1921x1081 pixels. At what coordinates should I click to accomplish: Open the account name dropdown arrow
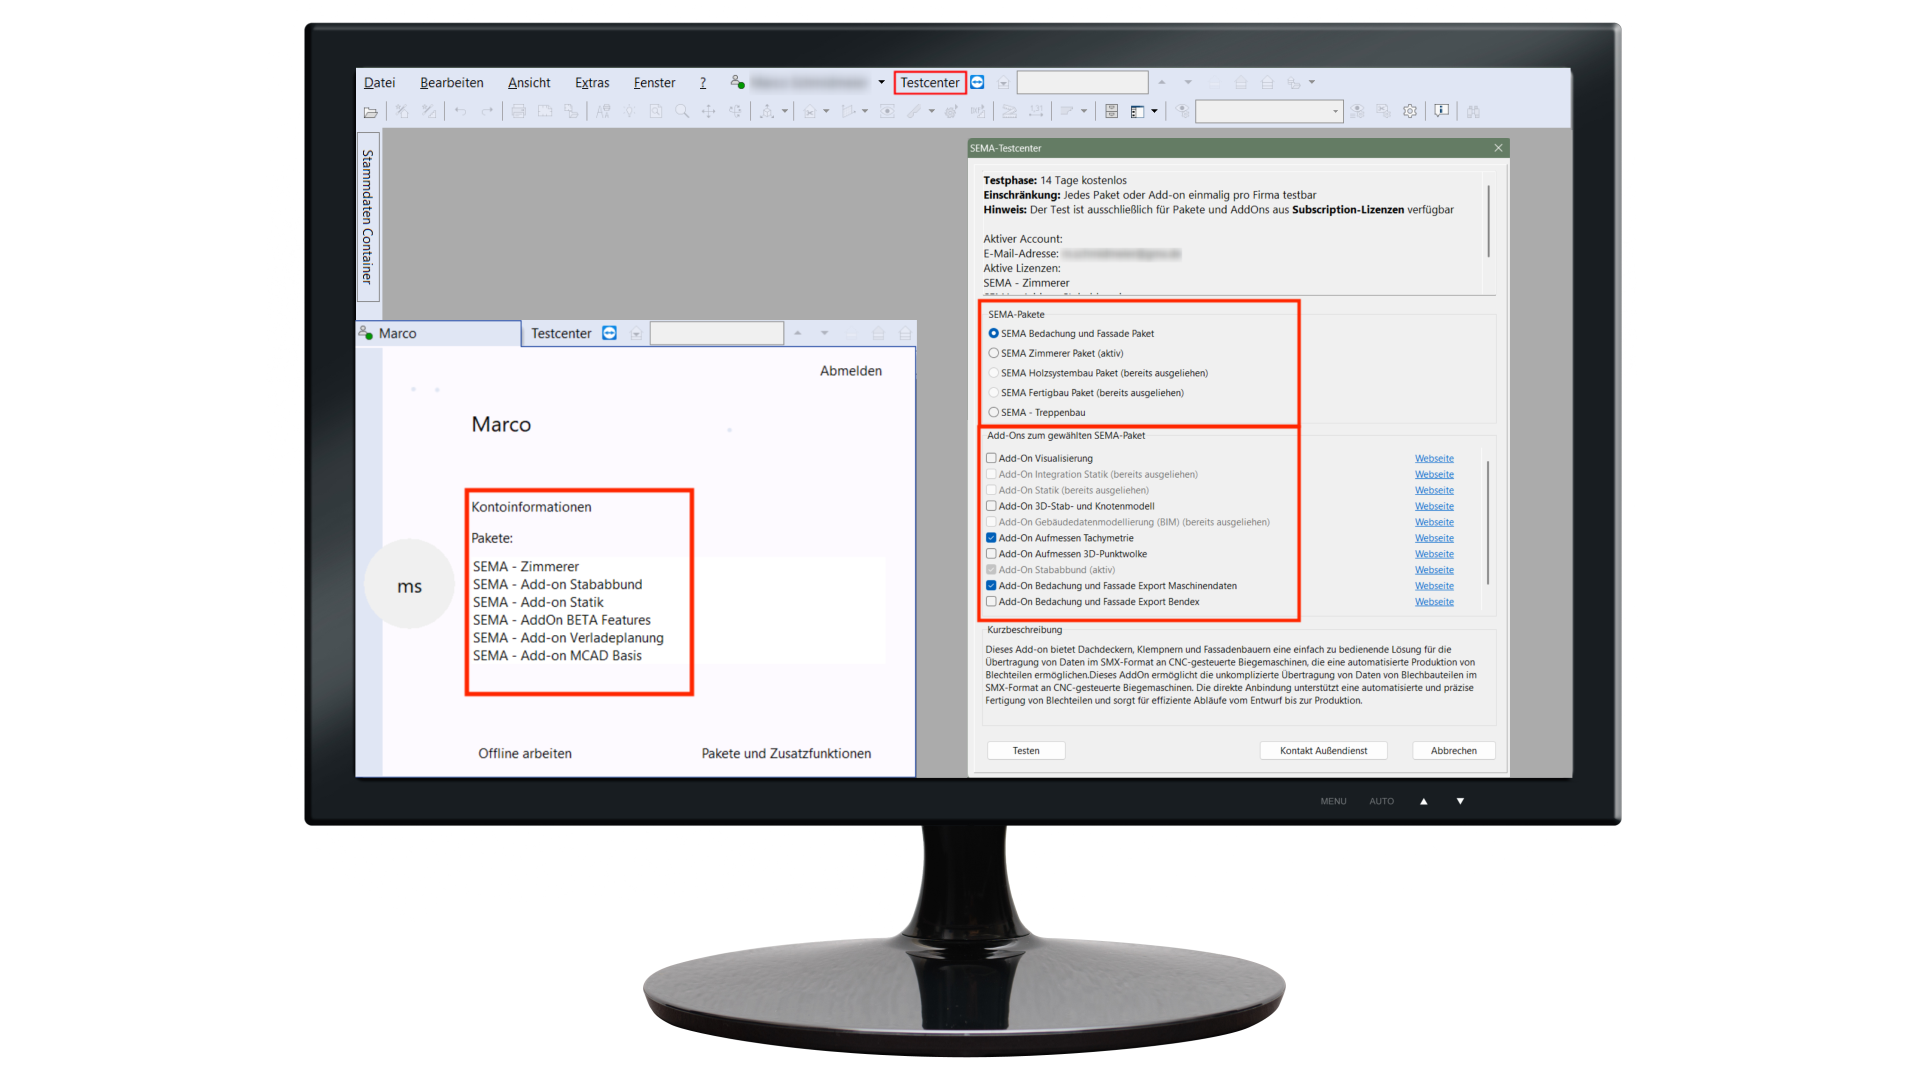click(x=881, y=83)
